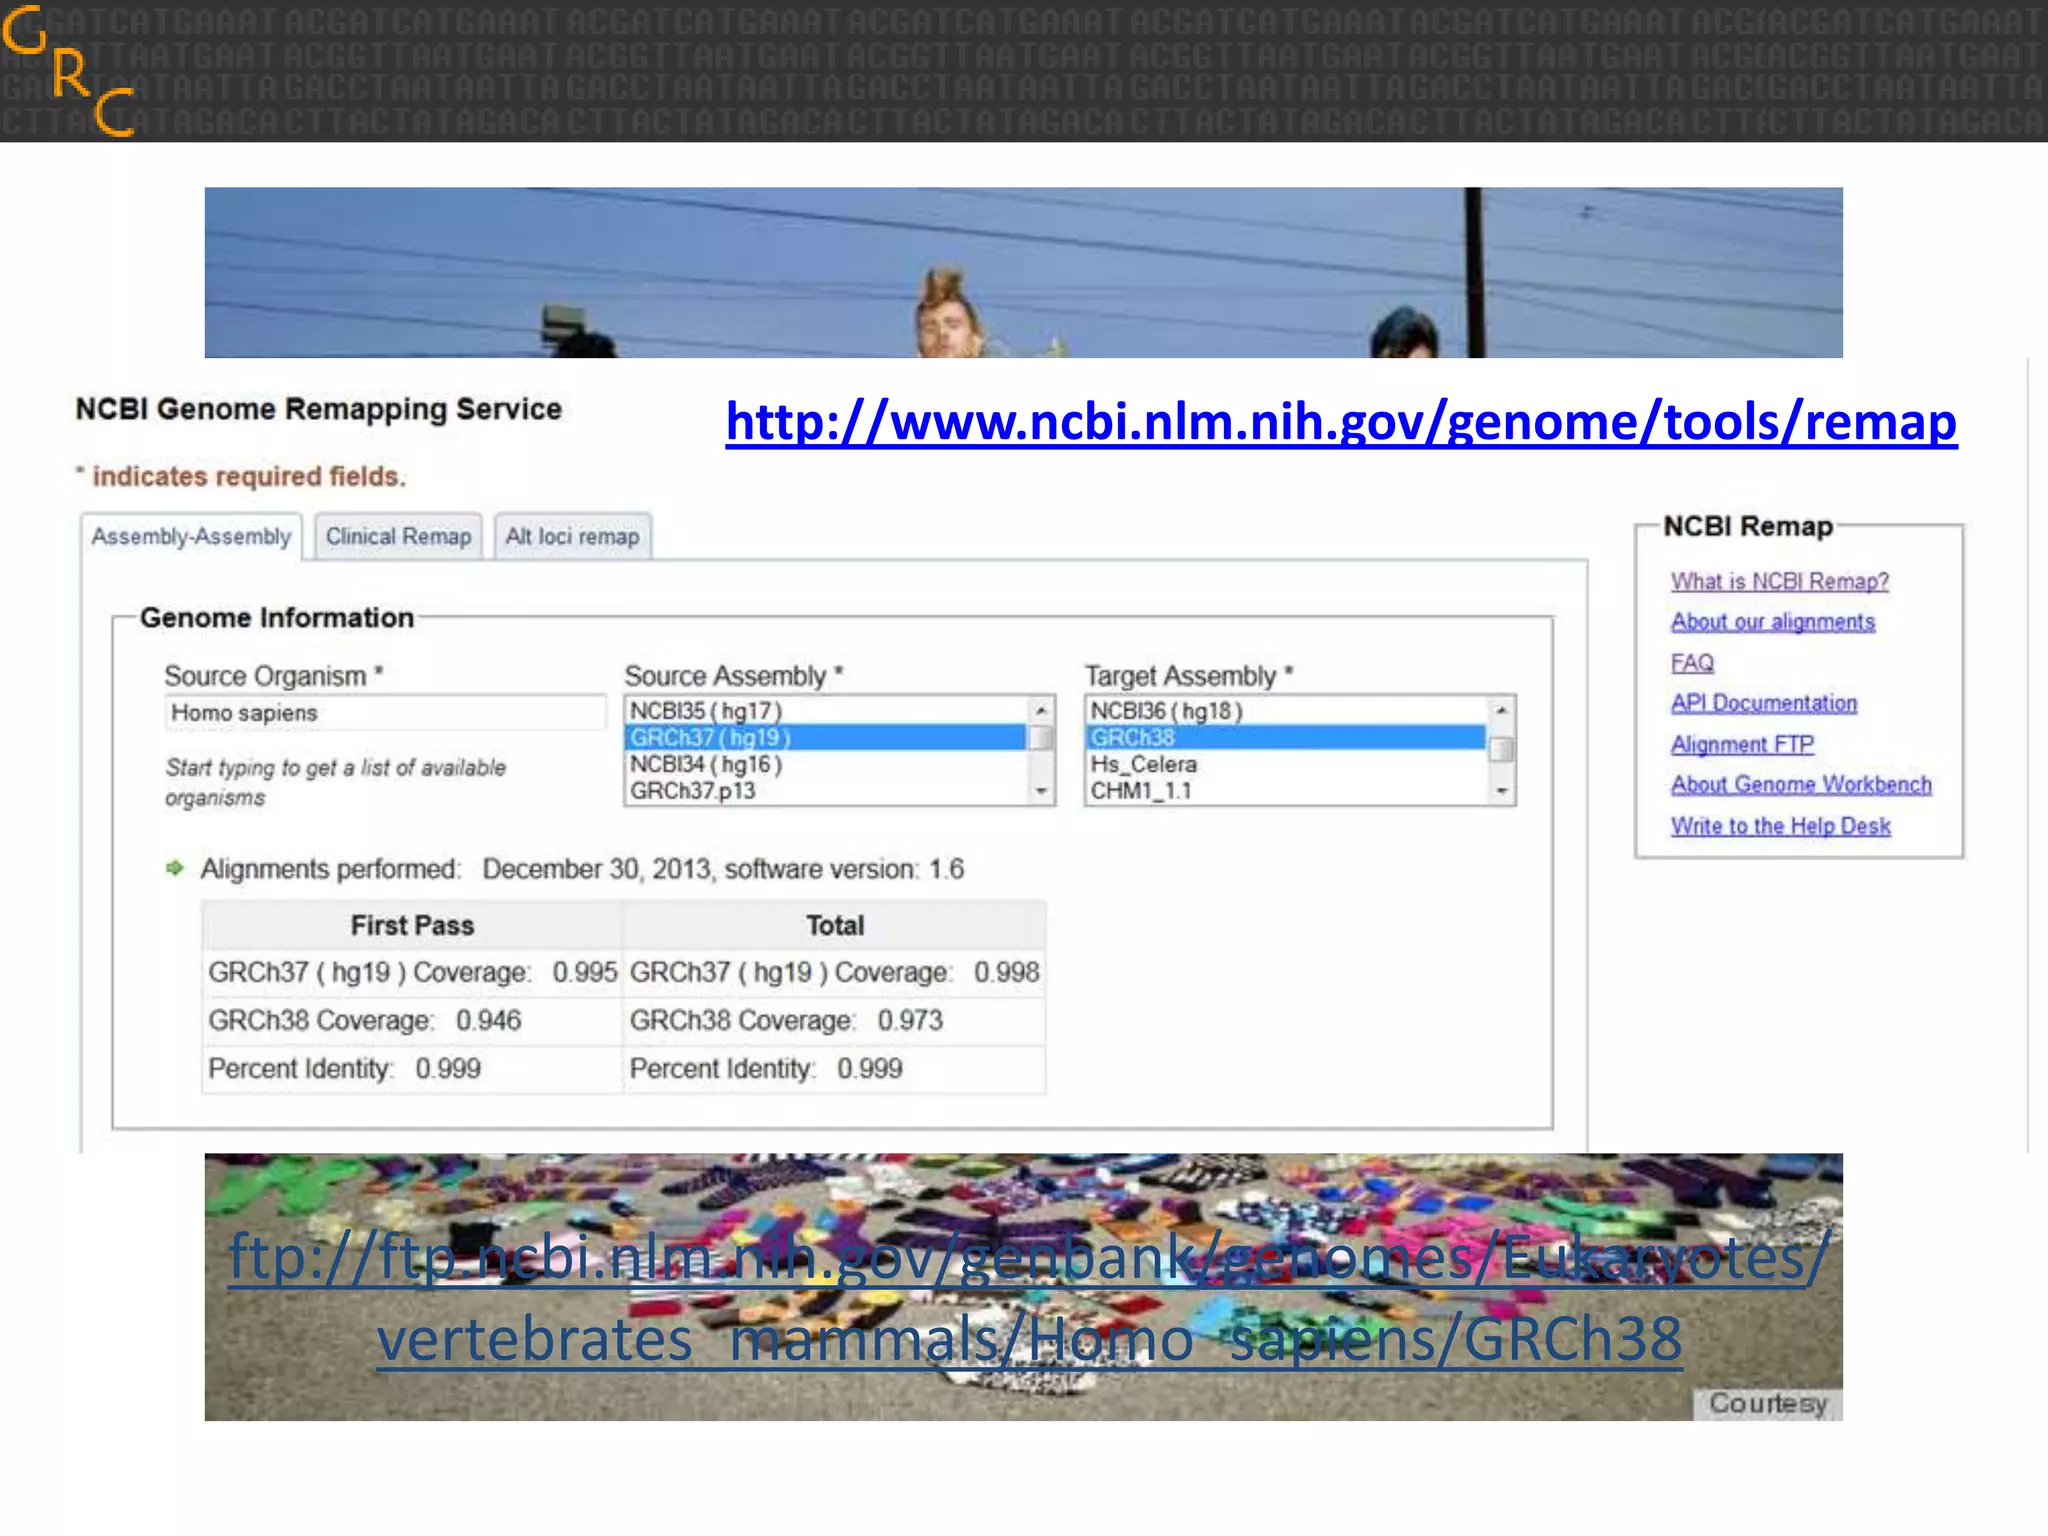Click the green arrow beside Alignments performed
This screenshot has width=2048, height=1536.
tap(175, 868)
